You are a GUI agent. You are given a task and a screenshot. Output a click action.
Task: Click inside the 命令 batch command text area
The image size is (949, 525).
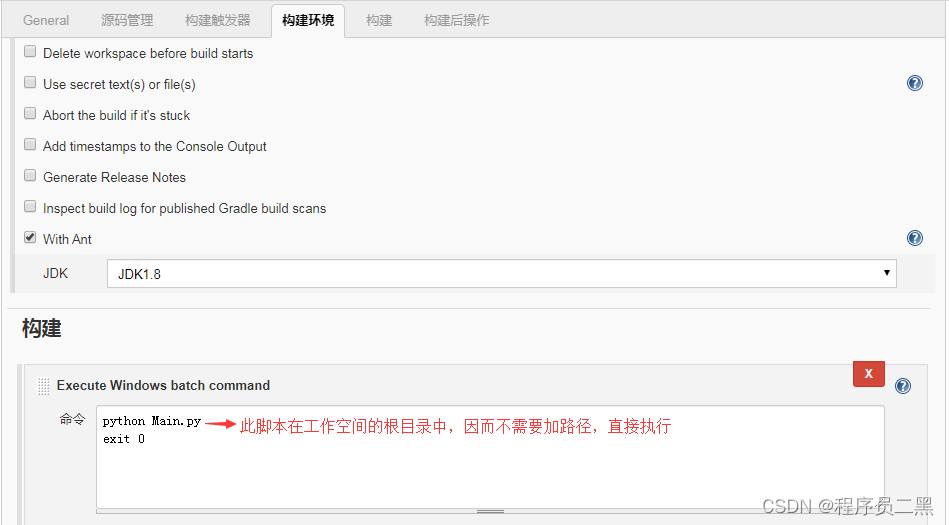click(x=490, y=457)
